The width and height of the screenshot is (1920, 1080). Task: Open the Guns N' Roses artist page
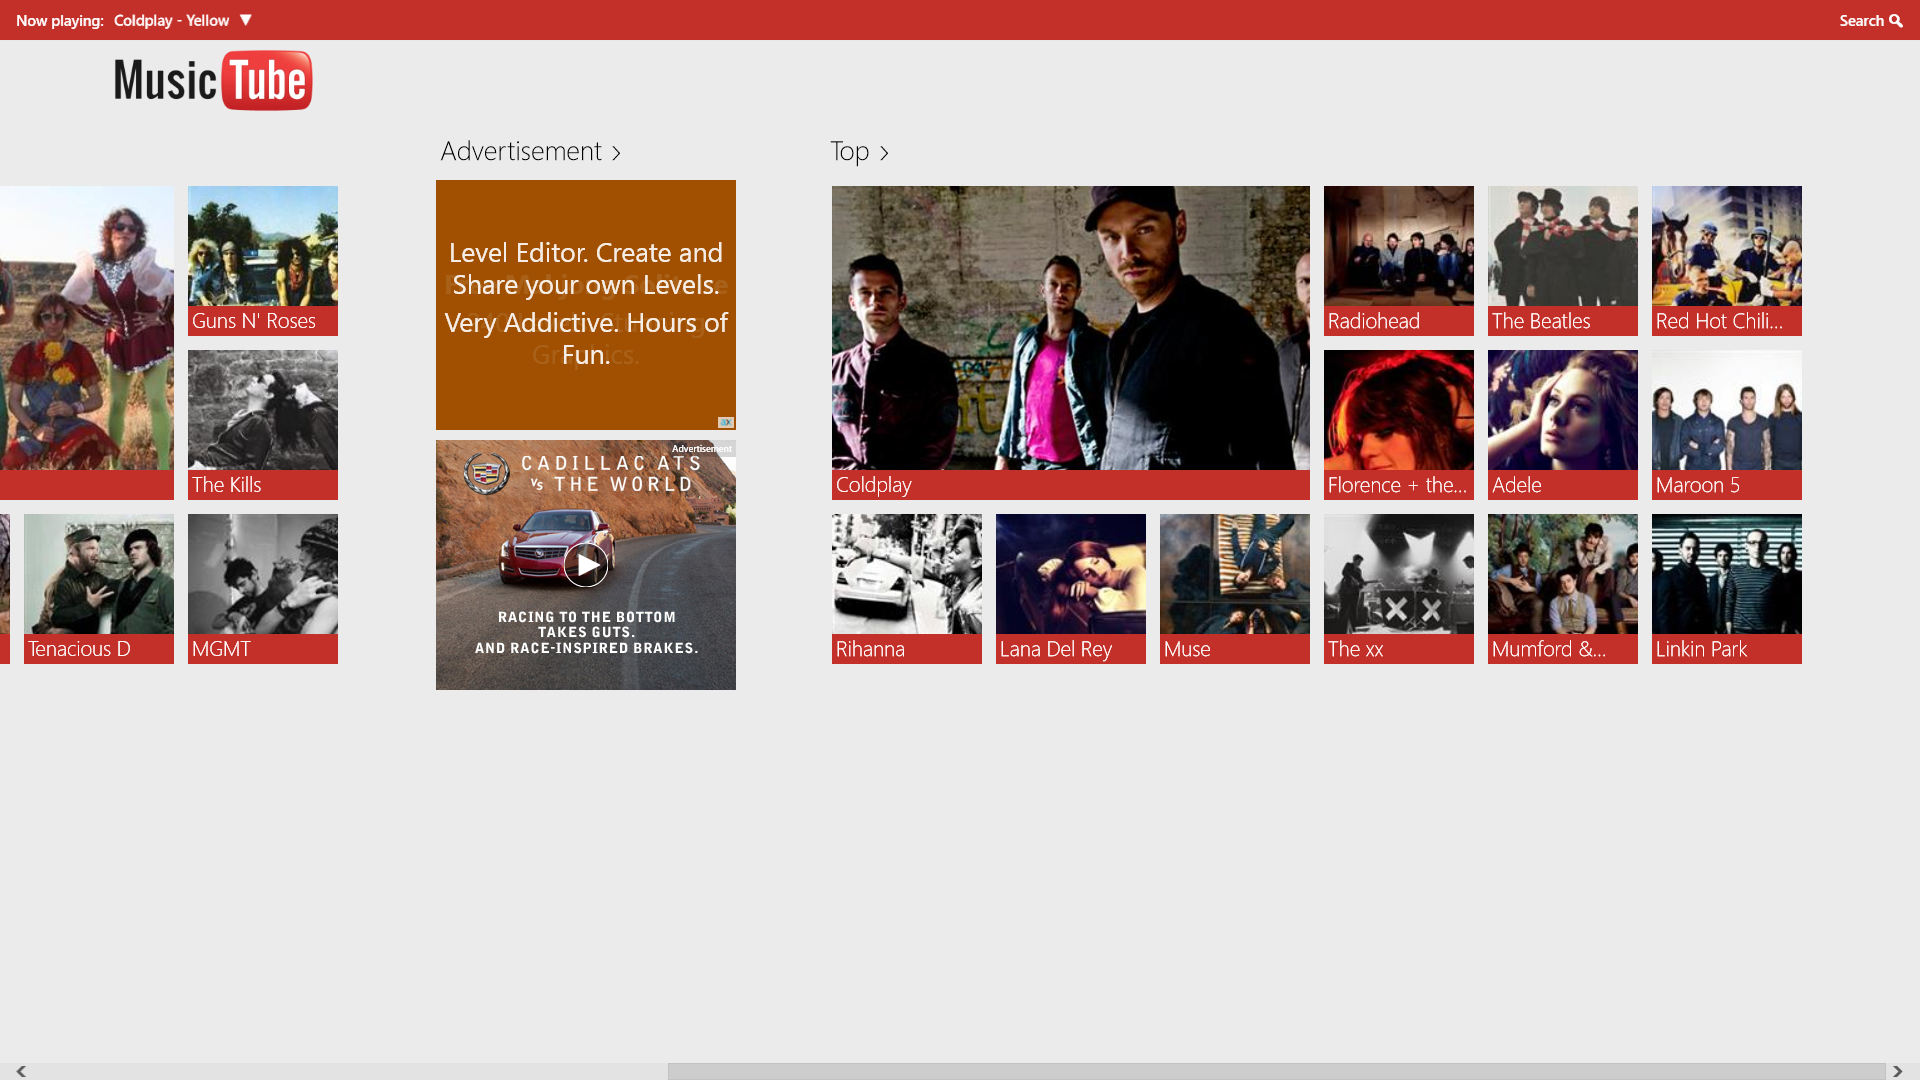262,260
